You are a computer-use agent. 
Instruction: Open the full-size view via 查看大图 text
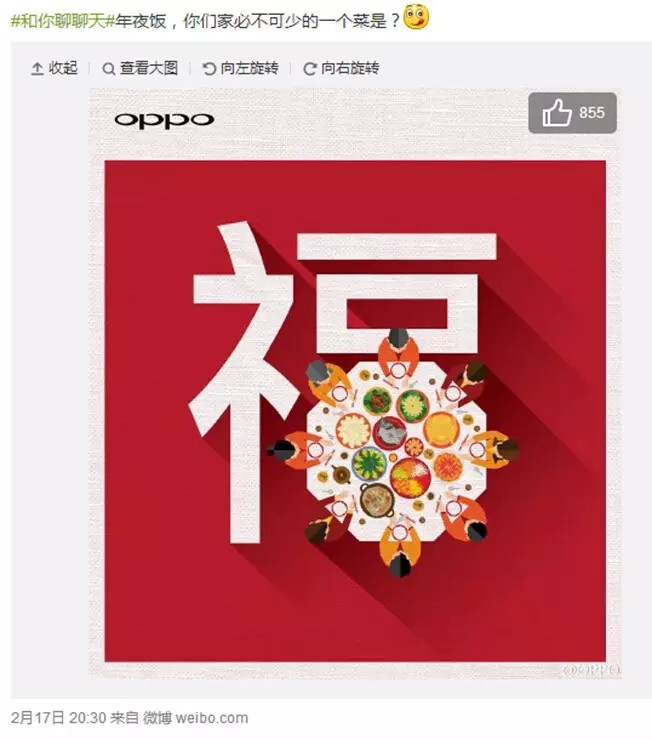(149, 68)
